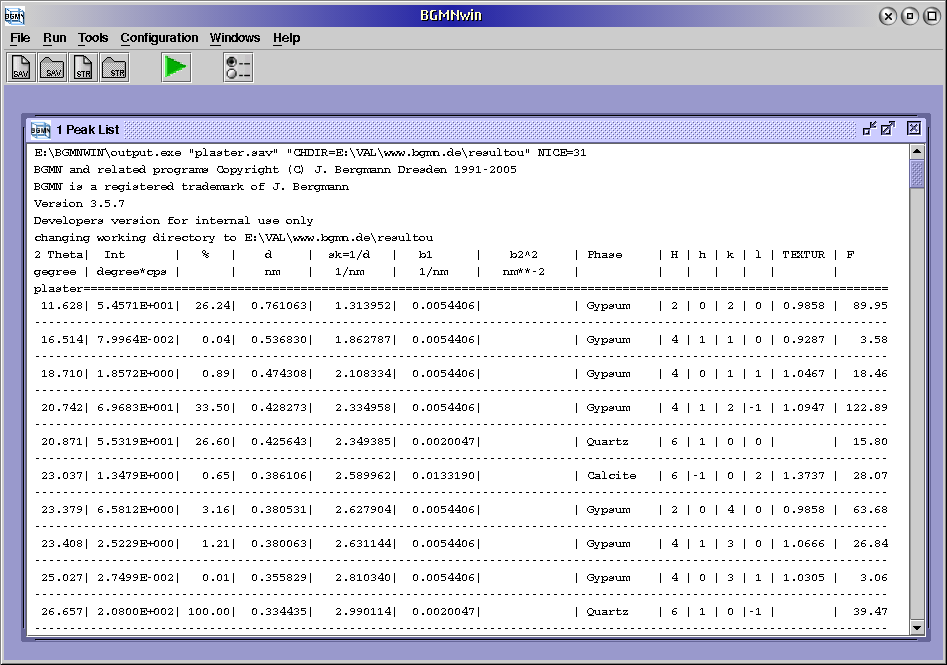
Task: Click the "plaster" separator label
Action: tap(58, 289)
